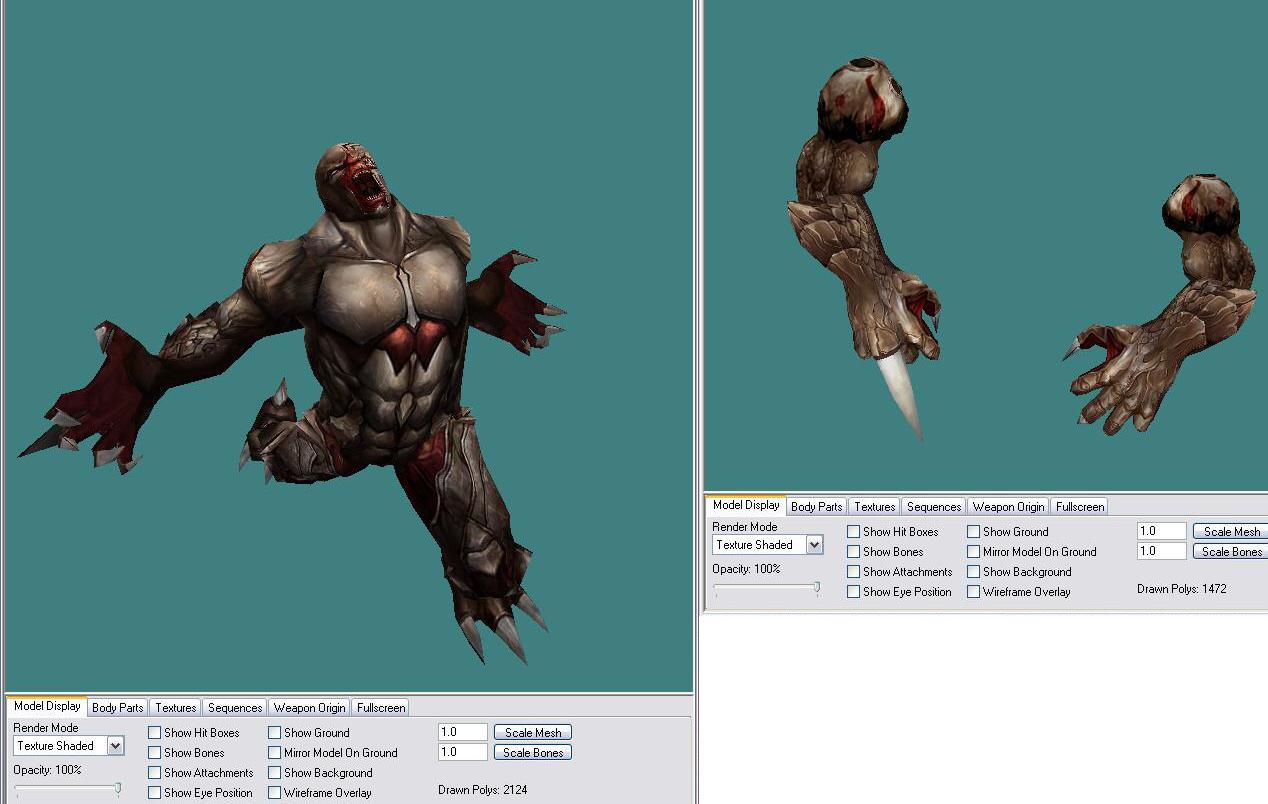
Task: Toggle Mirror Model On Ground for monster model
Action: pyautogui.click(x=274, y=753)
